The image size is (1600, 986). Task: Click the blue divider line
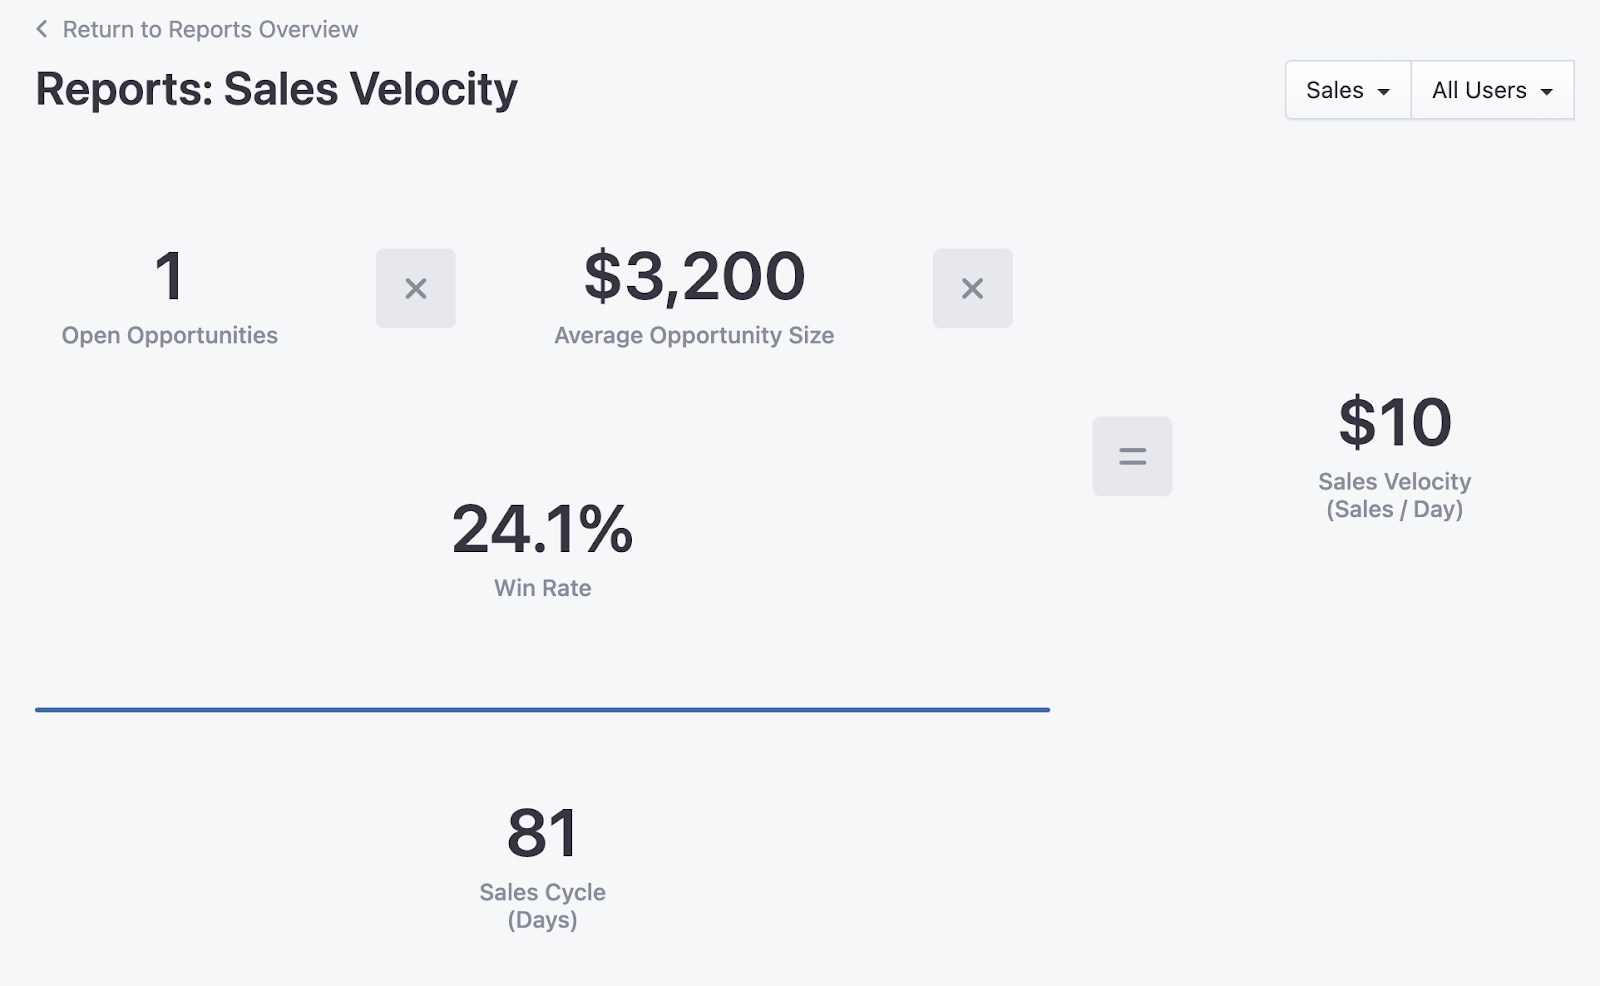pos(542,710)
